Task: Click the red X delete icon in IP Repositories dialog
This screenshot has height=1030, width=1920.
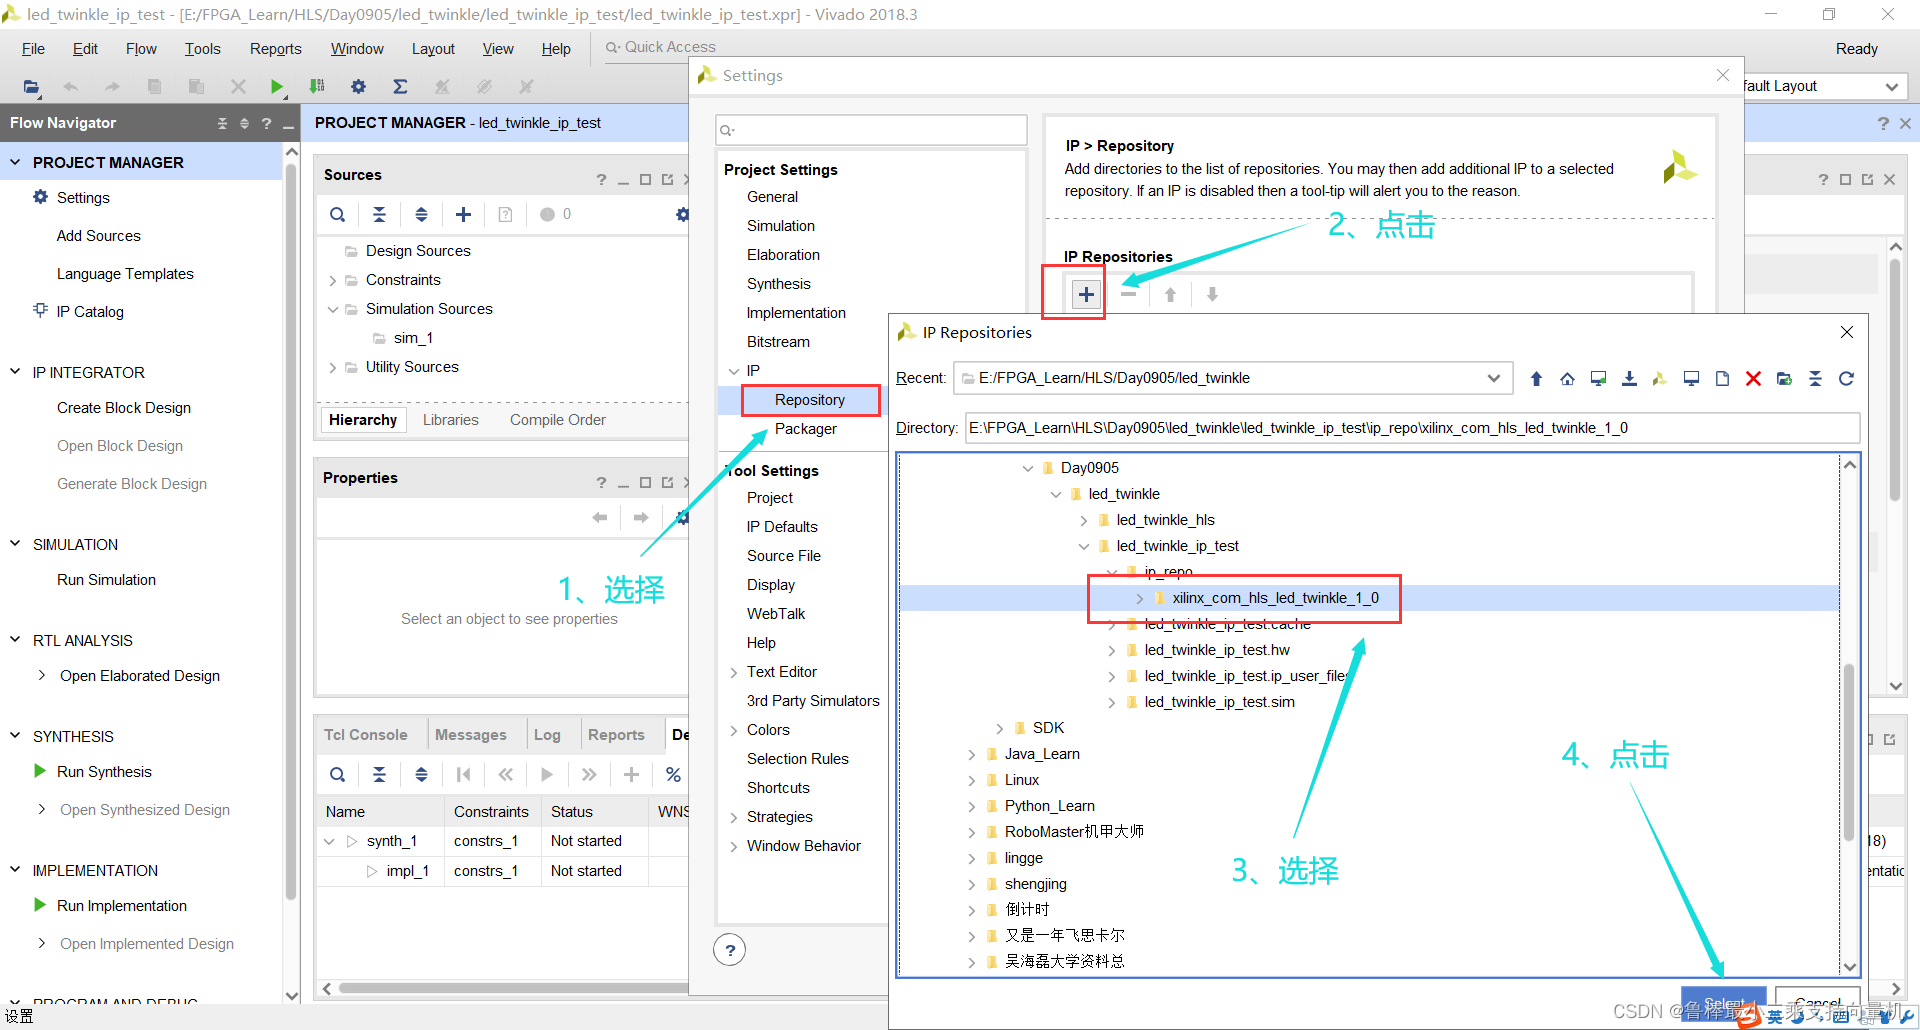Action: click(x=1753, y=378)
